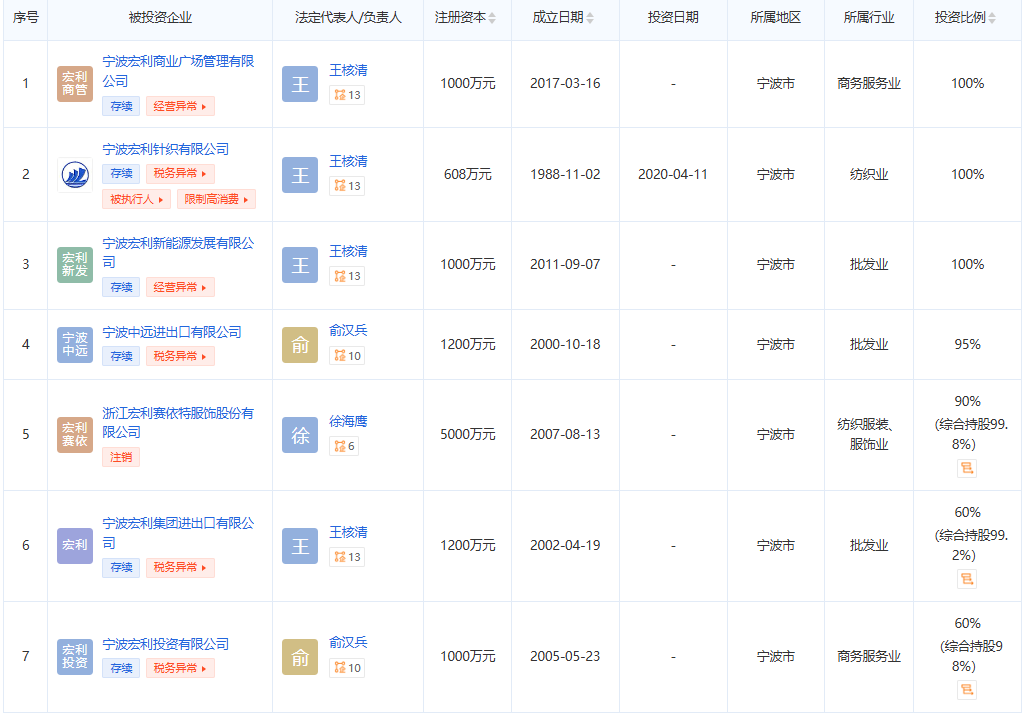
Task: Click the related-companies badge 10 in row 7
Action: click(347, 668)
